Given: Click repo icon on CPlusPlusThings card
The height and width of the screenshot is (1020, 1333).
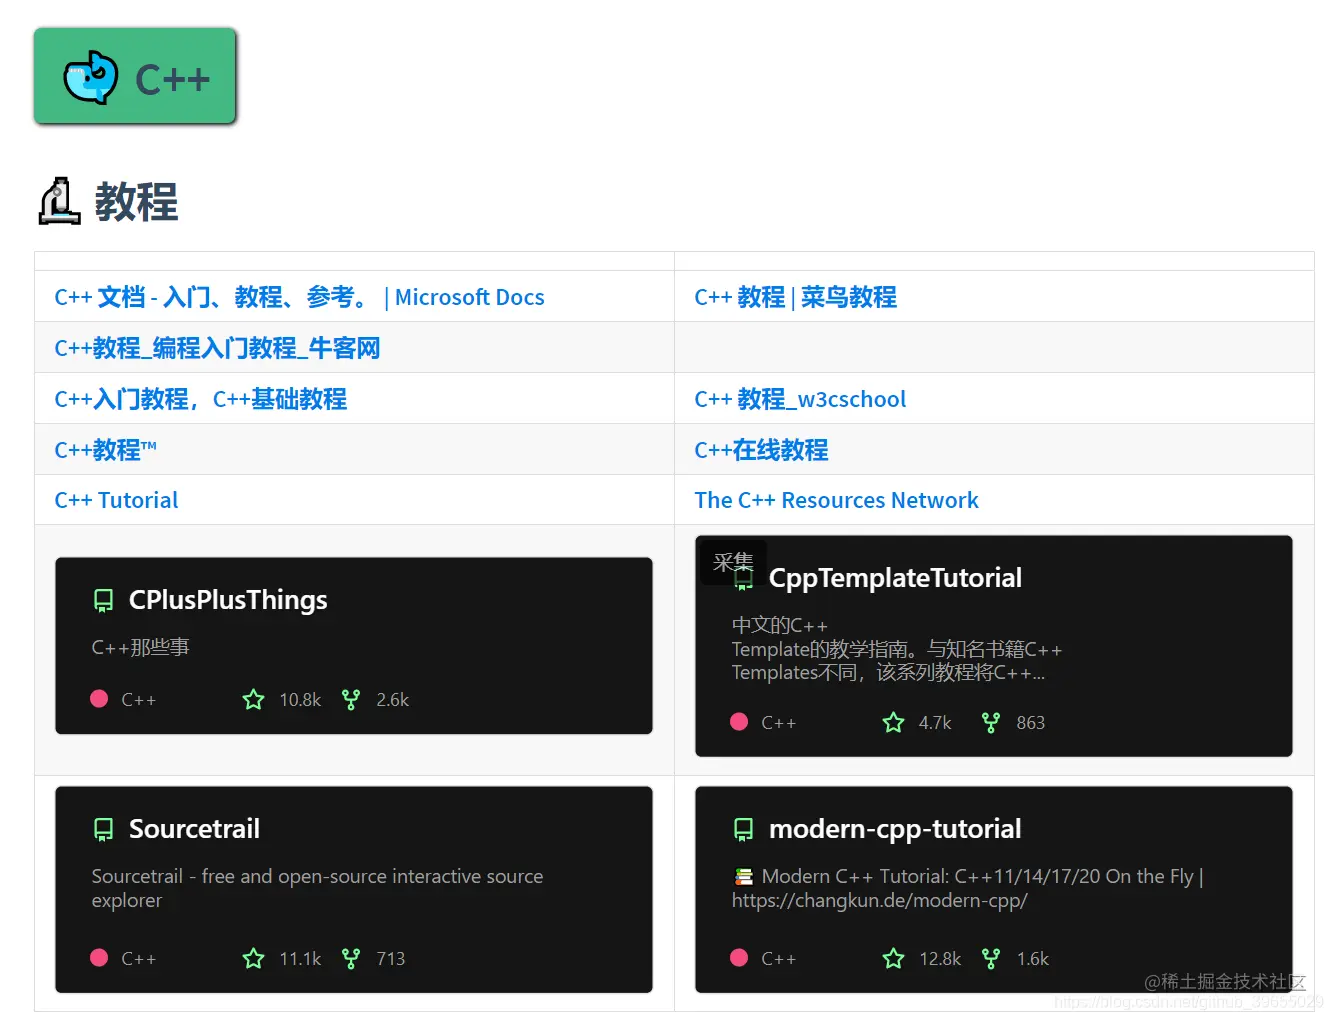Looking at the screenshot, I should [103, 600].
